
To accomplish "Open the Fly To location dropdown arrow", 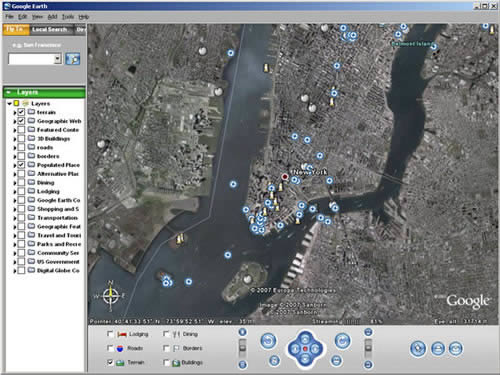I will click(58, 59).
